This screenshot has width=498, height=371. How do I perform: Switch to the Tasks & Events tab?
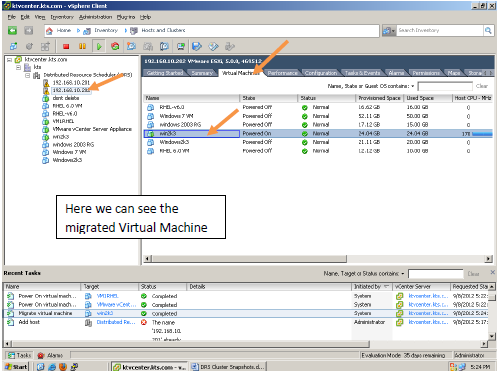[x=362, y=73]
